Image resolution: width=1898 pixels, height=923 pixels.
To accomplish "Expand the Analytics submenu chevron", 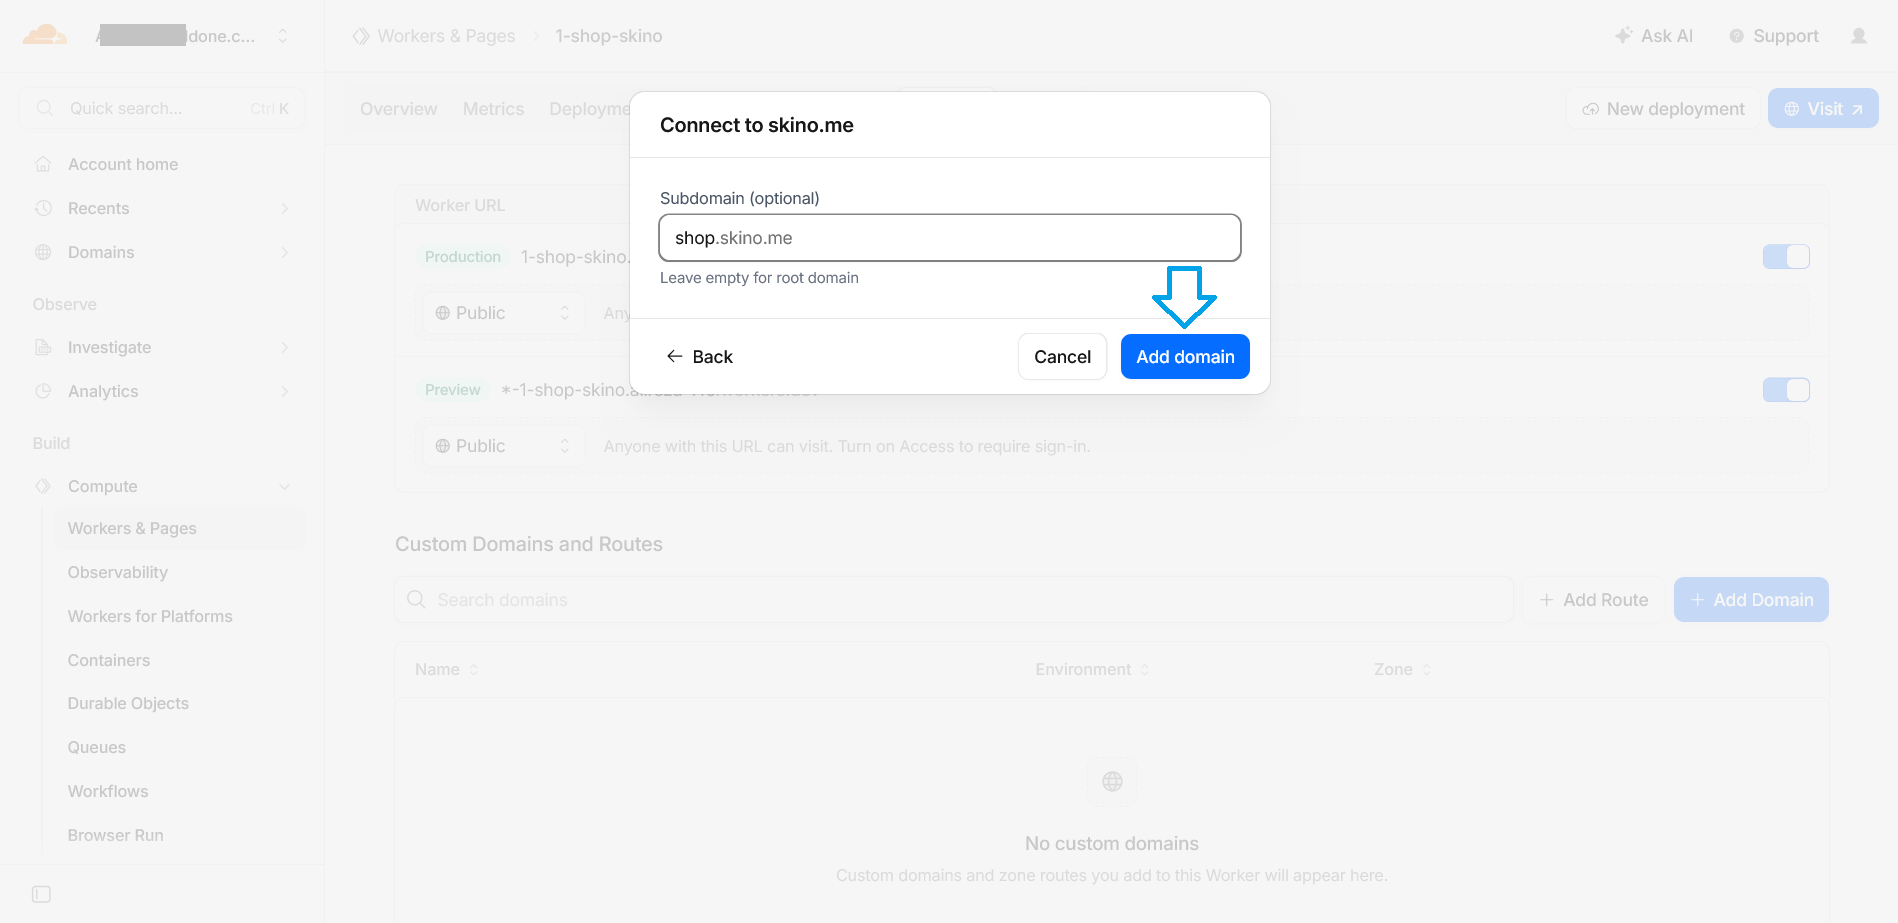I will 285,391.
